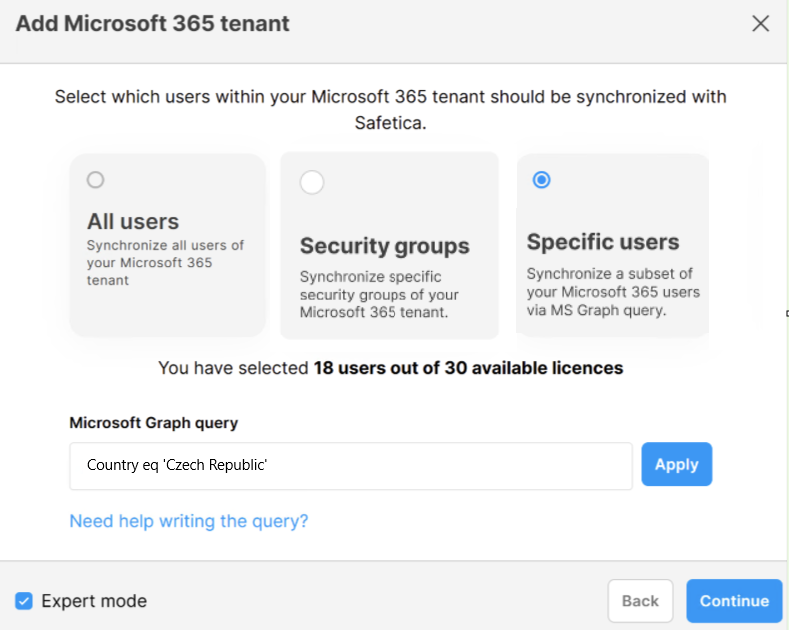Apply the Microsoft Graph query

point(676,464)
